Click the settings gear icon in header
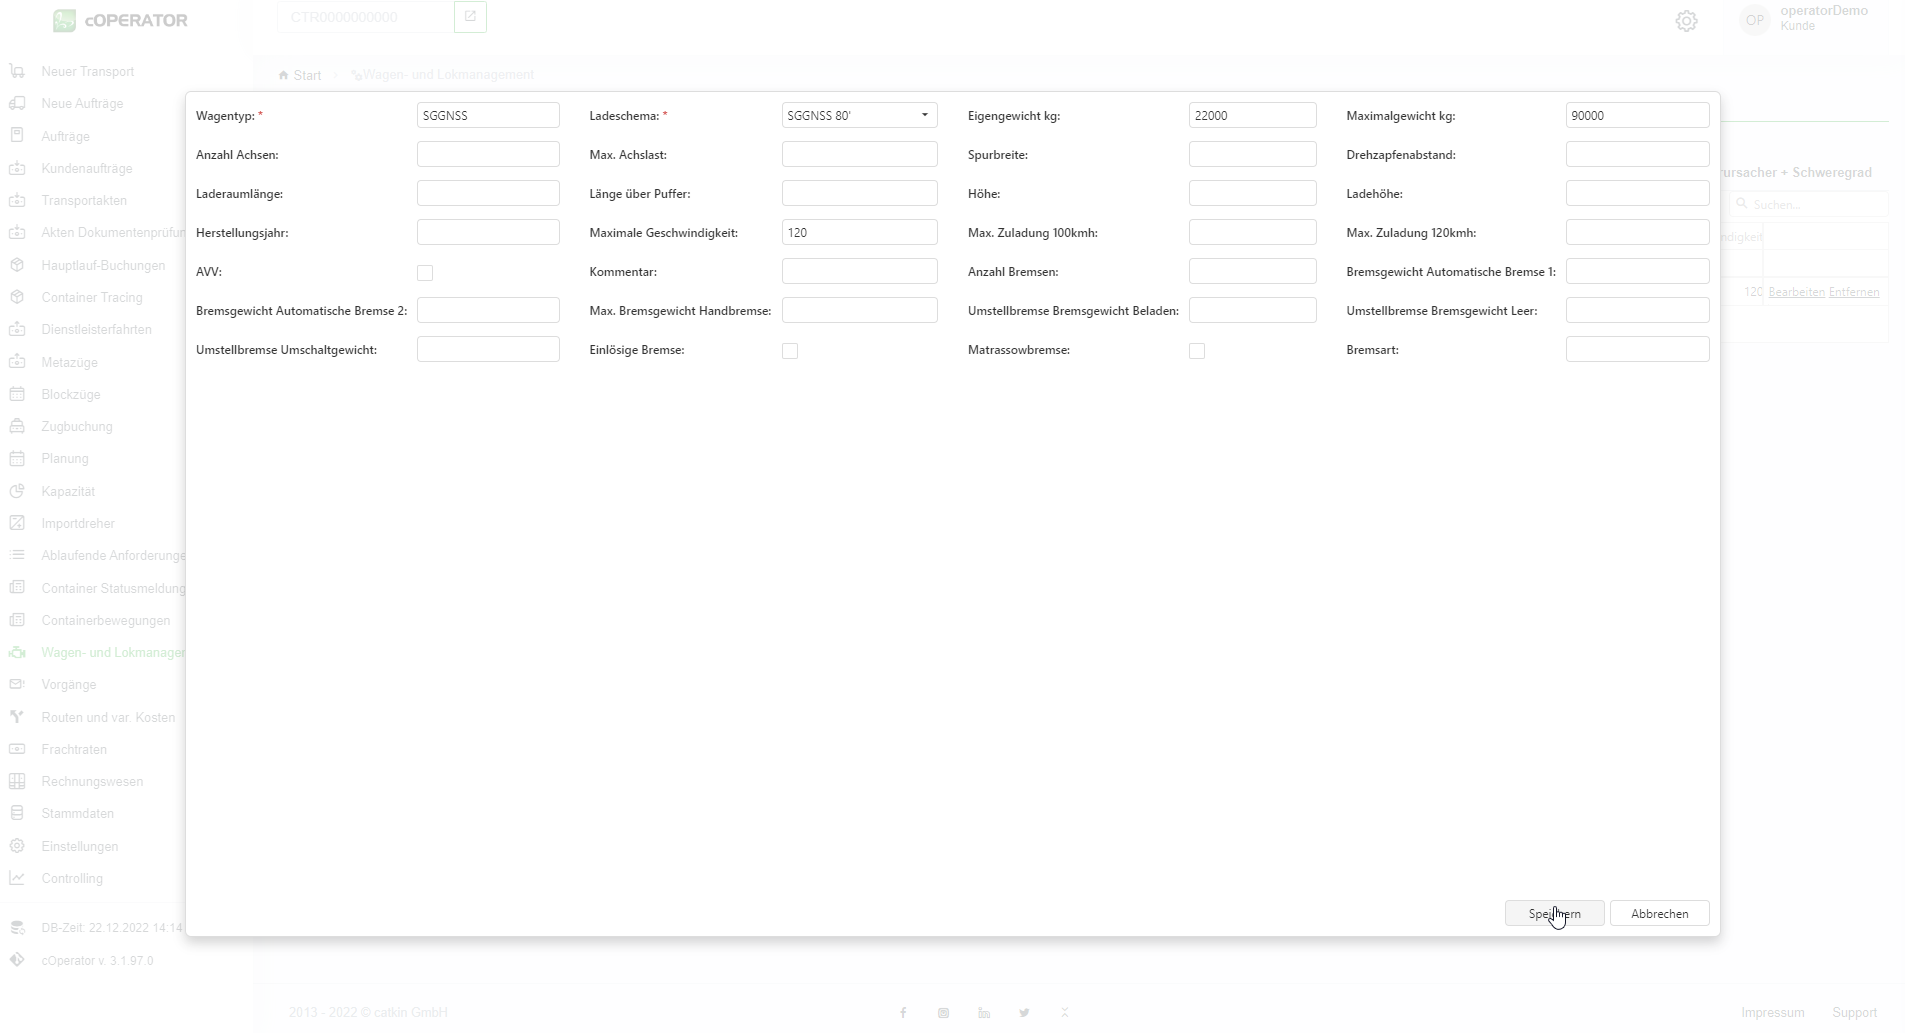1905x1033 pixels. pos(1686,21)
